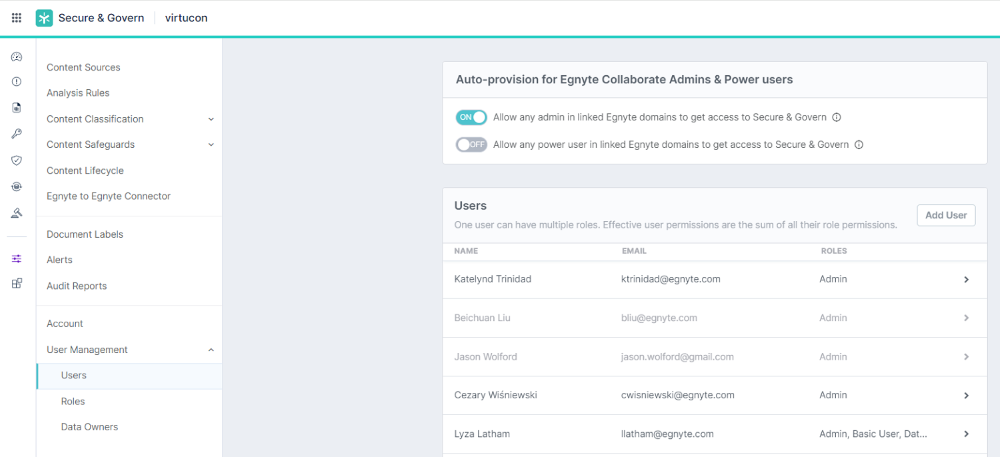Go to Document Labels

click(x=85, y=235)
